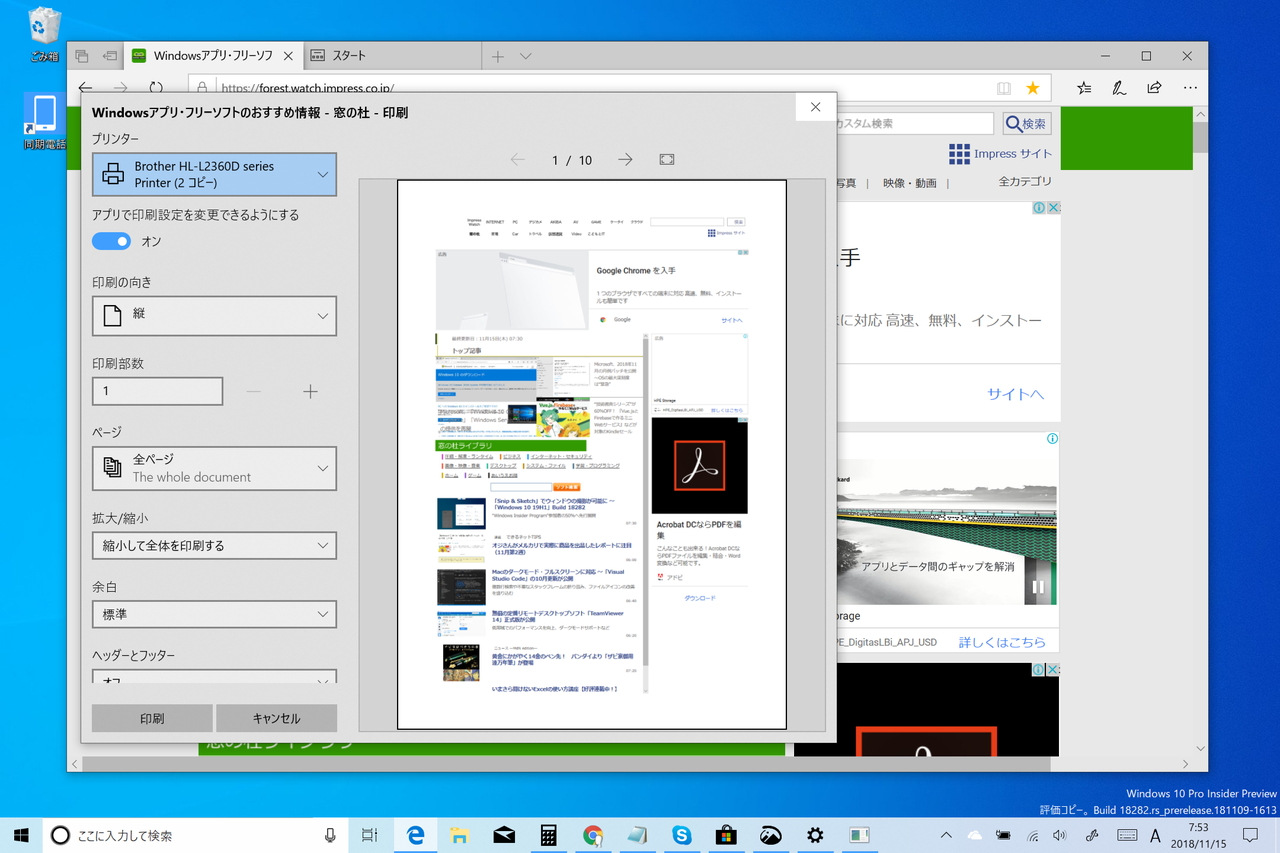This screenshot has width=1280, height=853.
Task: Open Edge settings and more menu
Action: point(1190,88)
